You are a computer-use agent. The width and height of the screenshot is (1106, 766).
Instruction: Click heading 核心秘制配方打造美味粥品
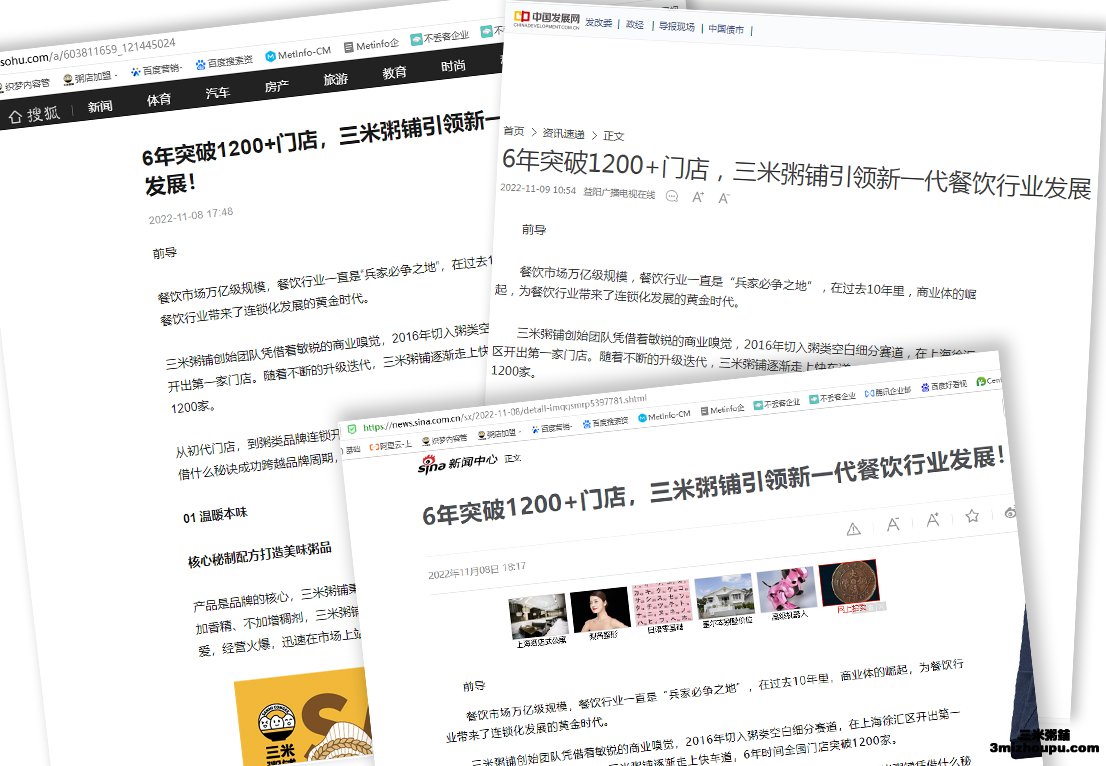click(x=260, y=554)
